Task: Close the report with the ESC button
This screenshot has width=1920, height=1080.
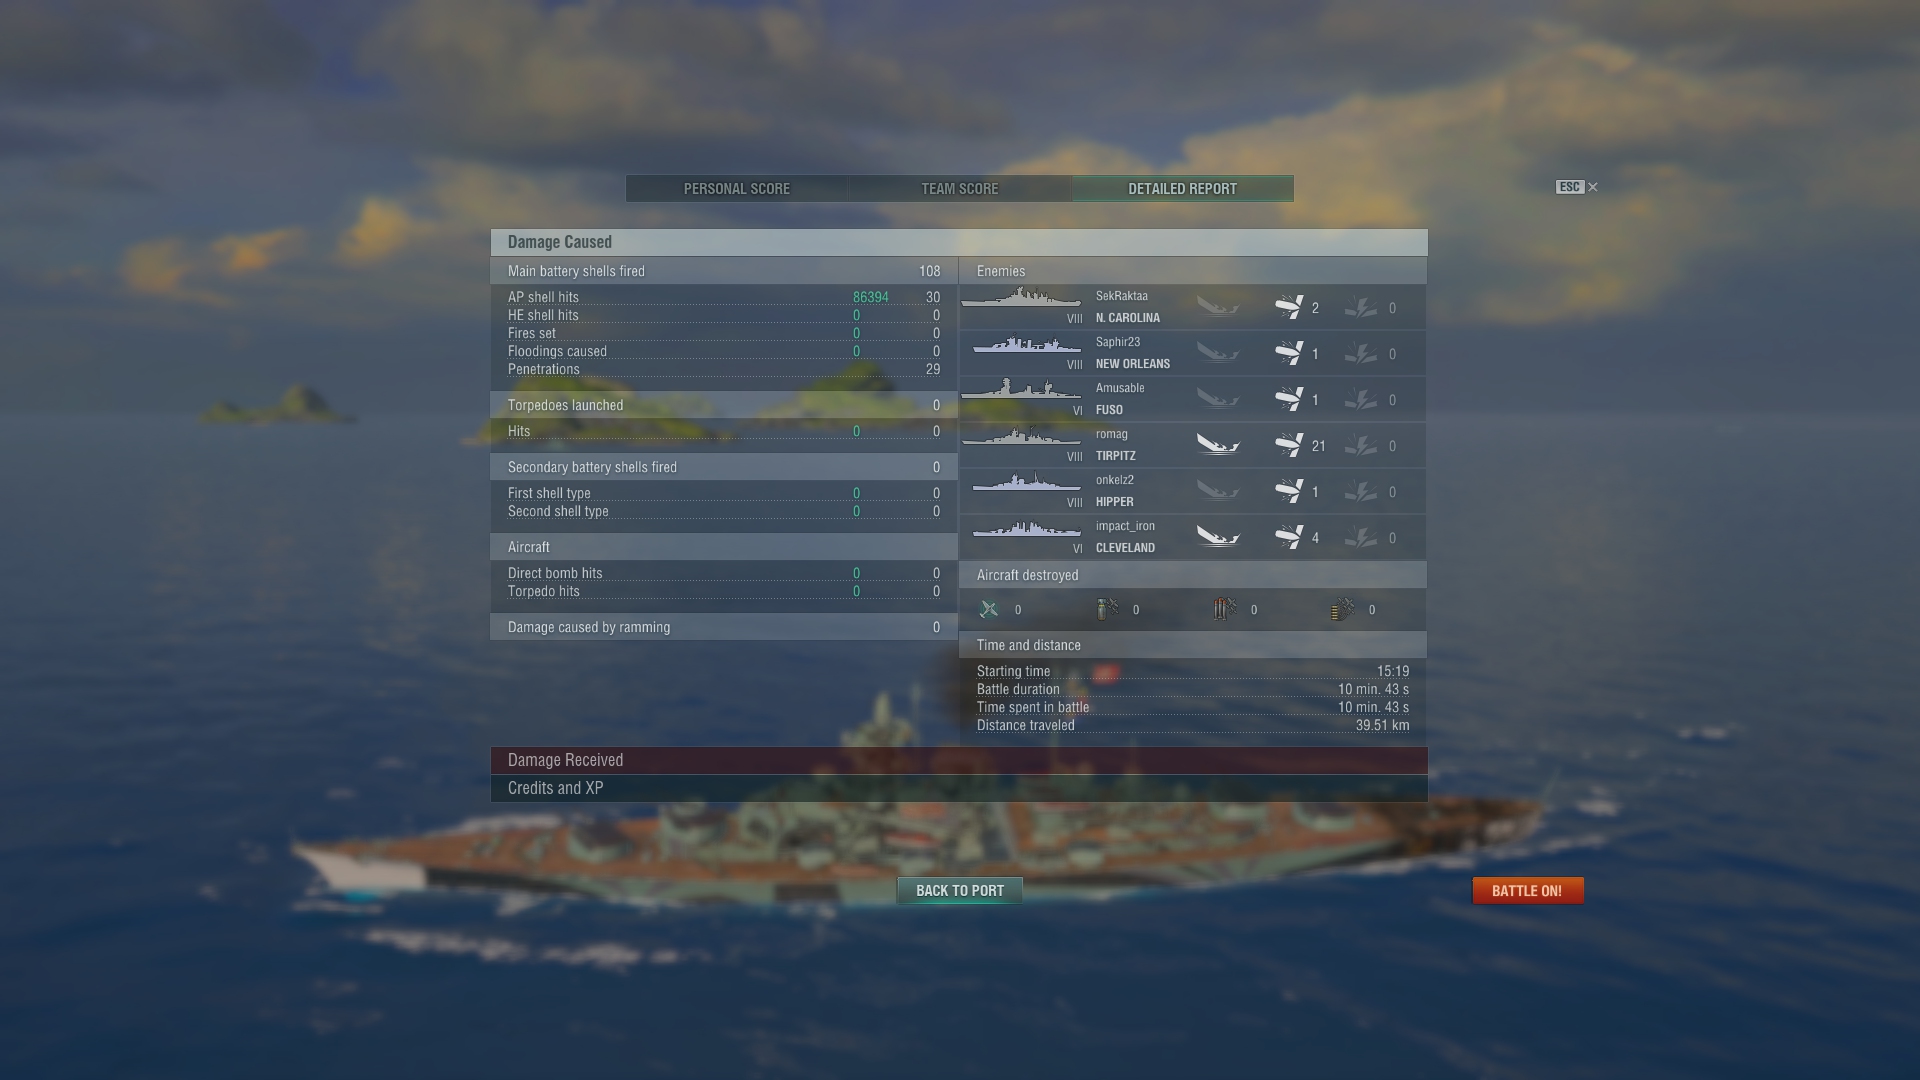Action: (x=1577, y=187)
